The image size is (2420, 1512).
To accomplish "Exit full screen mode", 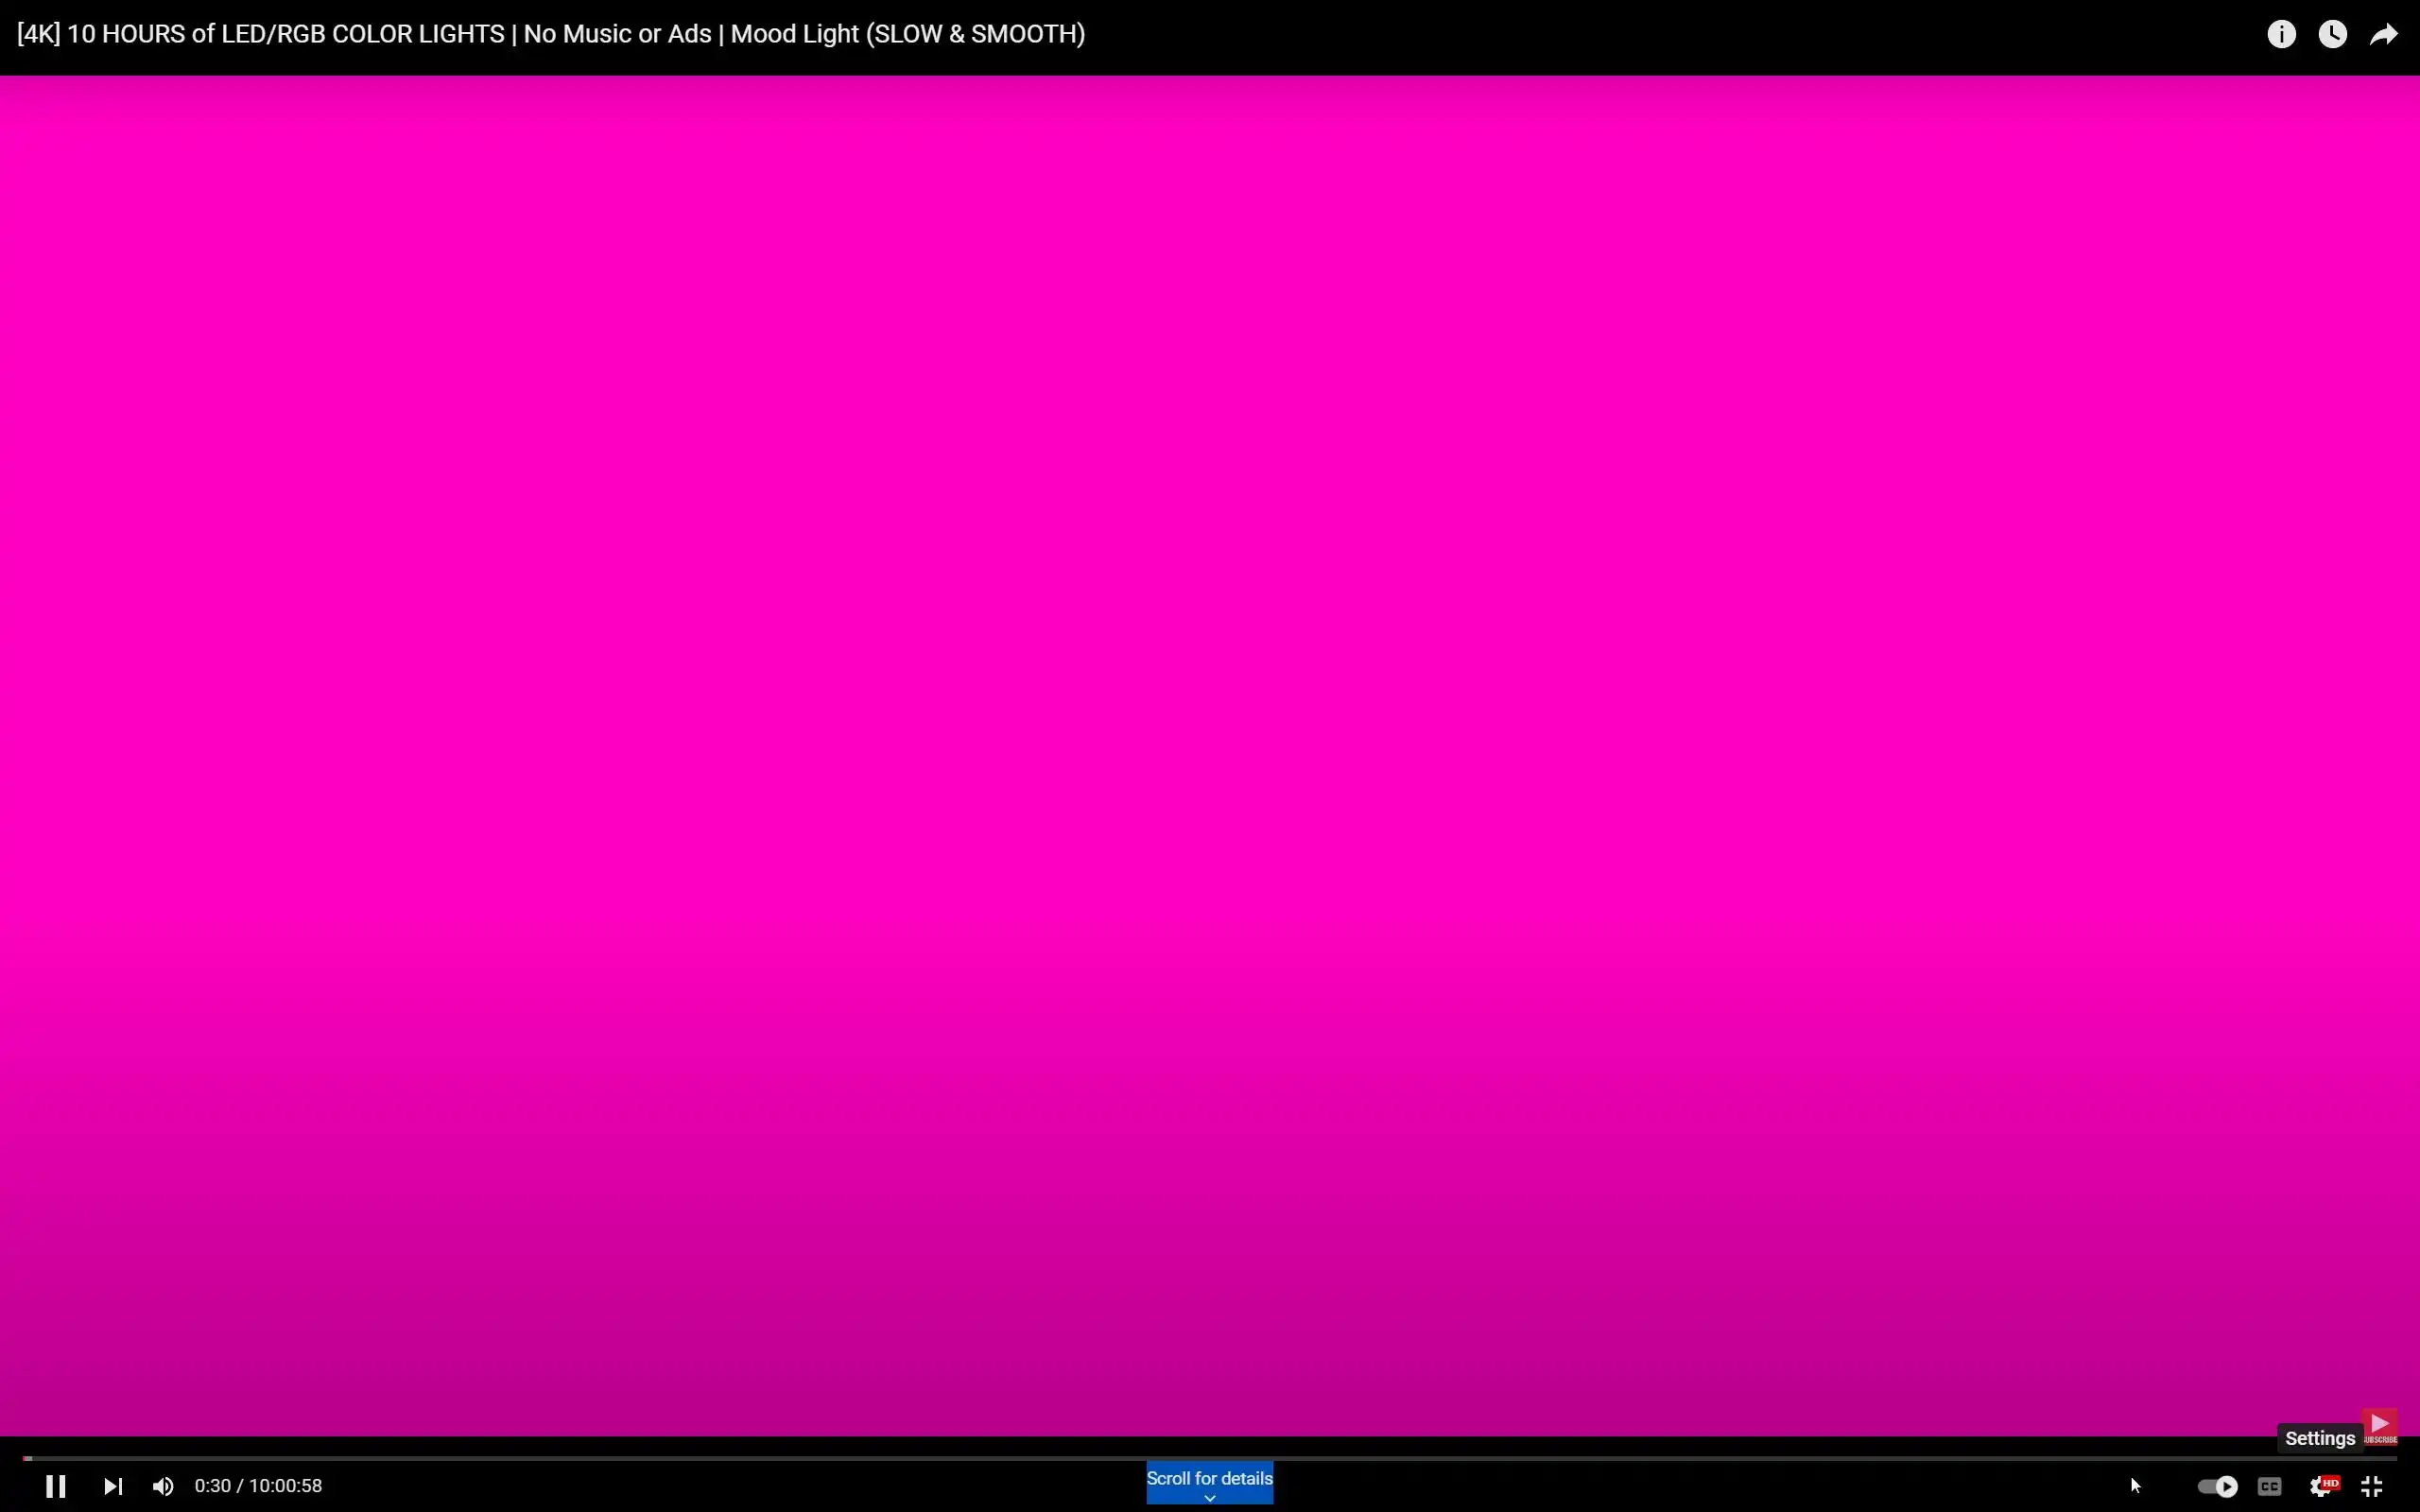I will coord(2371,1486).
